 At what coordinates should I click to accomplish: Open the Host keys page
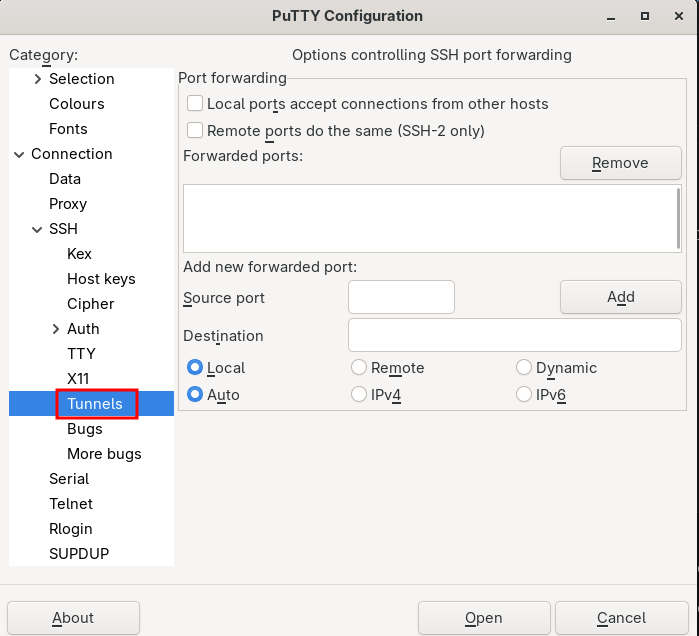[x=101, y=279]
